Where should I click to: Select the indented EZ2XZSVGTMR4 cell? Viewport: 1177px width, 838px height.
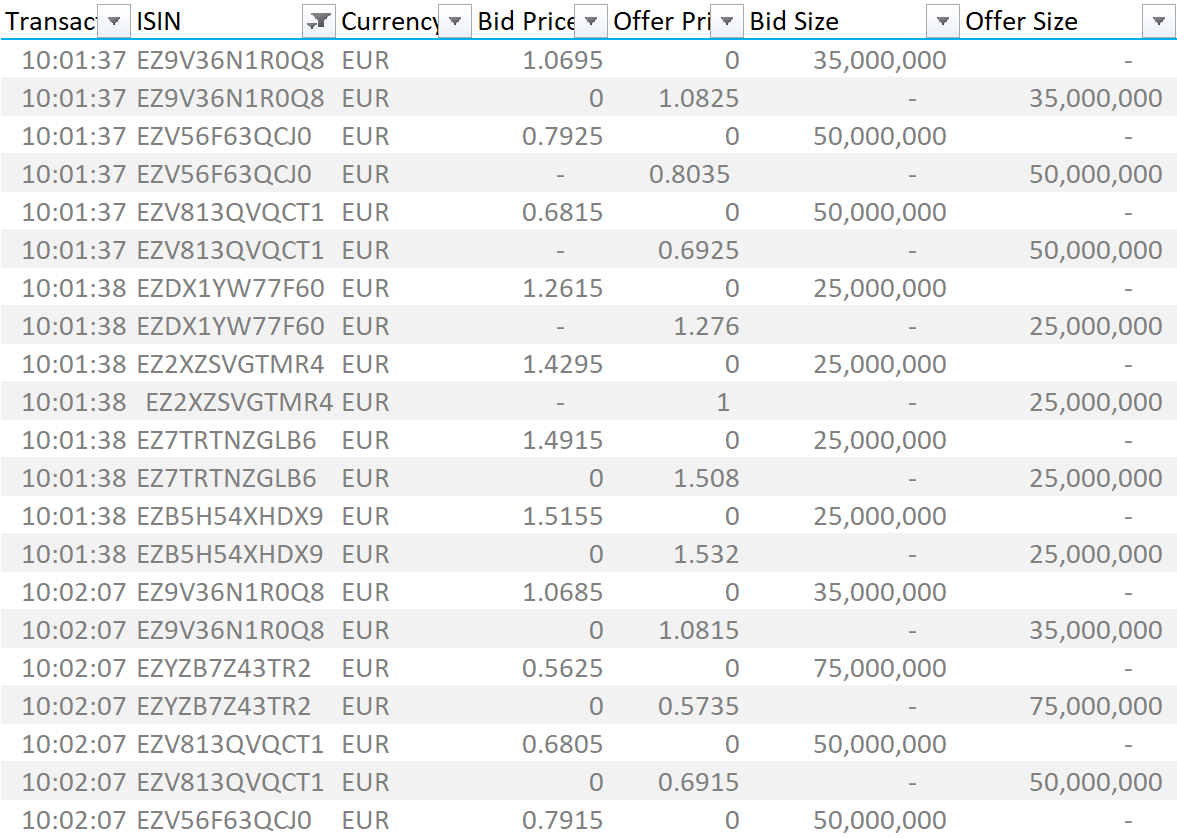click(x=239, y=402)
